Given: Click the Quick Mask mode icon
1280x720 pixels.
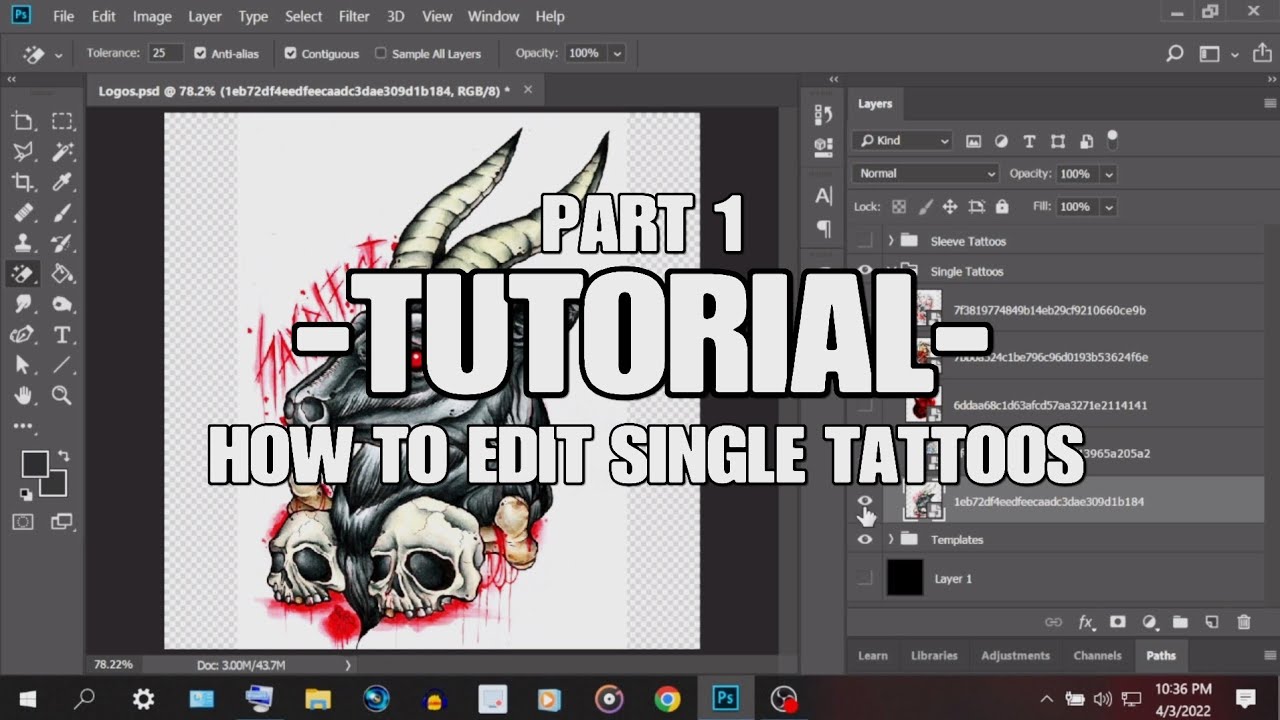Looking at the screenshot, I should (x=22, y=521).
